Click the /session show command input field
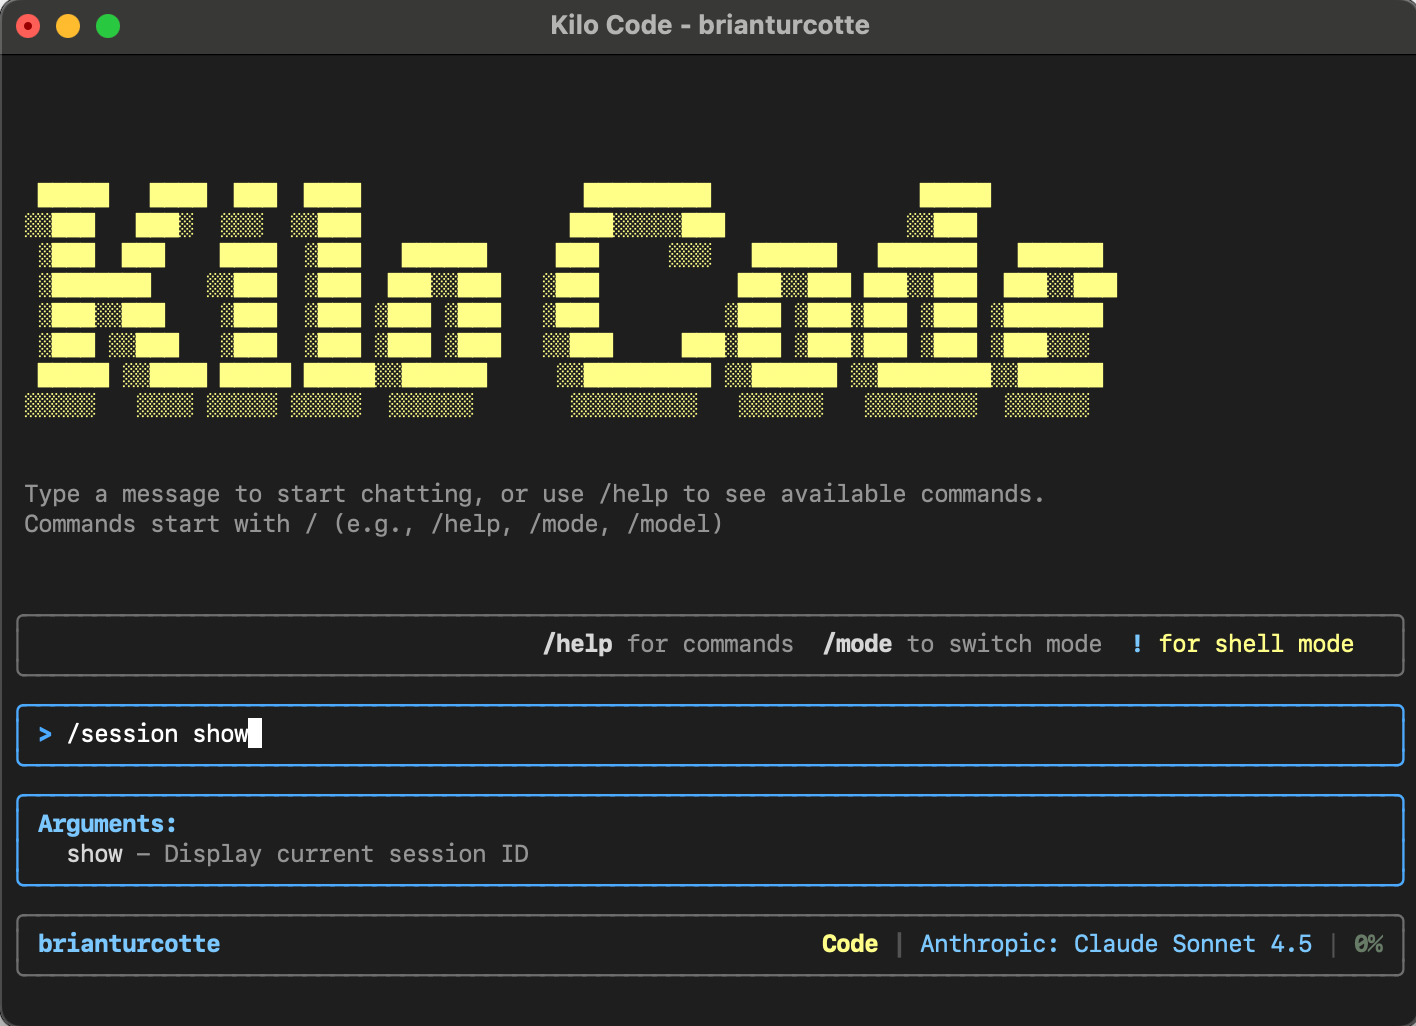Image resolution: width=1416 pixels, height=1026 pixels. (x=710, y=735)
